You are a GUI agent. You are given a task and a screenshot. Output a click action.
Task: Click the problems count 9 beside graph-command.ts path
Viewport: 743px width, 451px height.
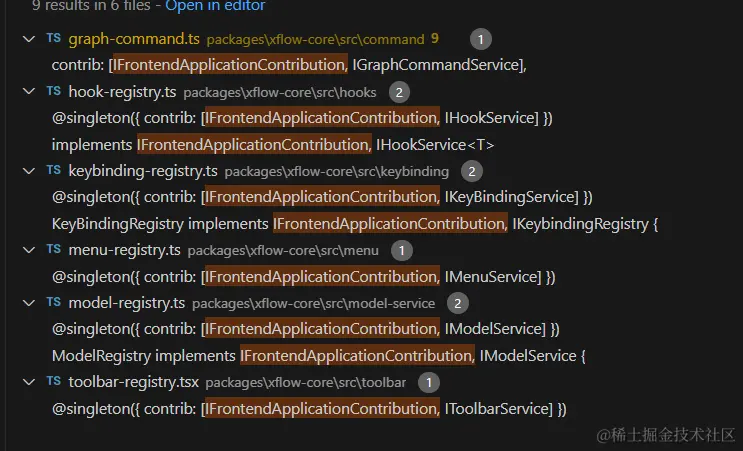pyautogui.click(x=435, y=39)
